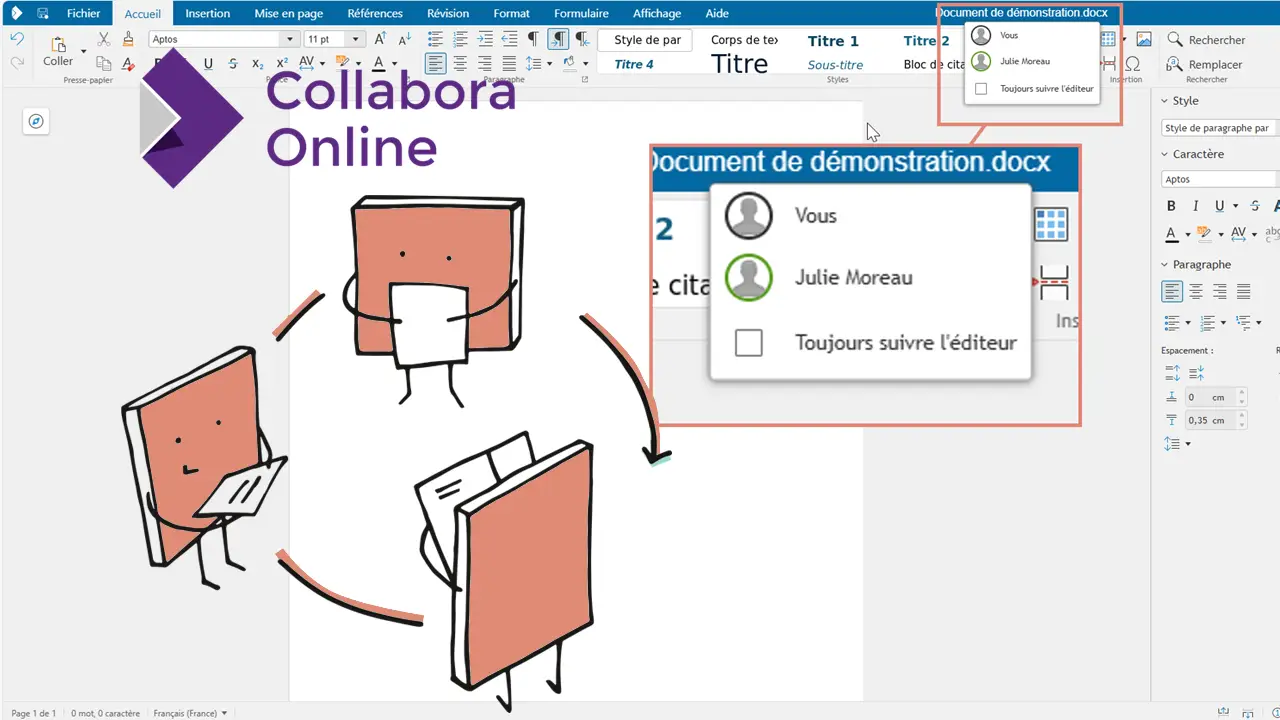
Task: Toggle Italic in the sidebar
Action: pyautogui.click(x=1196, y=206)
